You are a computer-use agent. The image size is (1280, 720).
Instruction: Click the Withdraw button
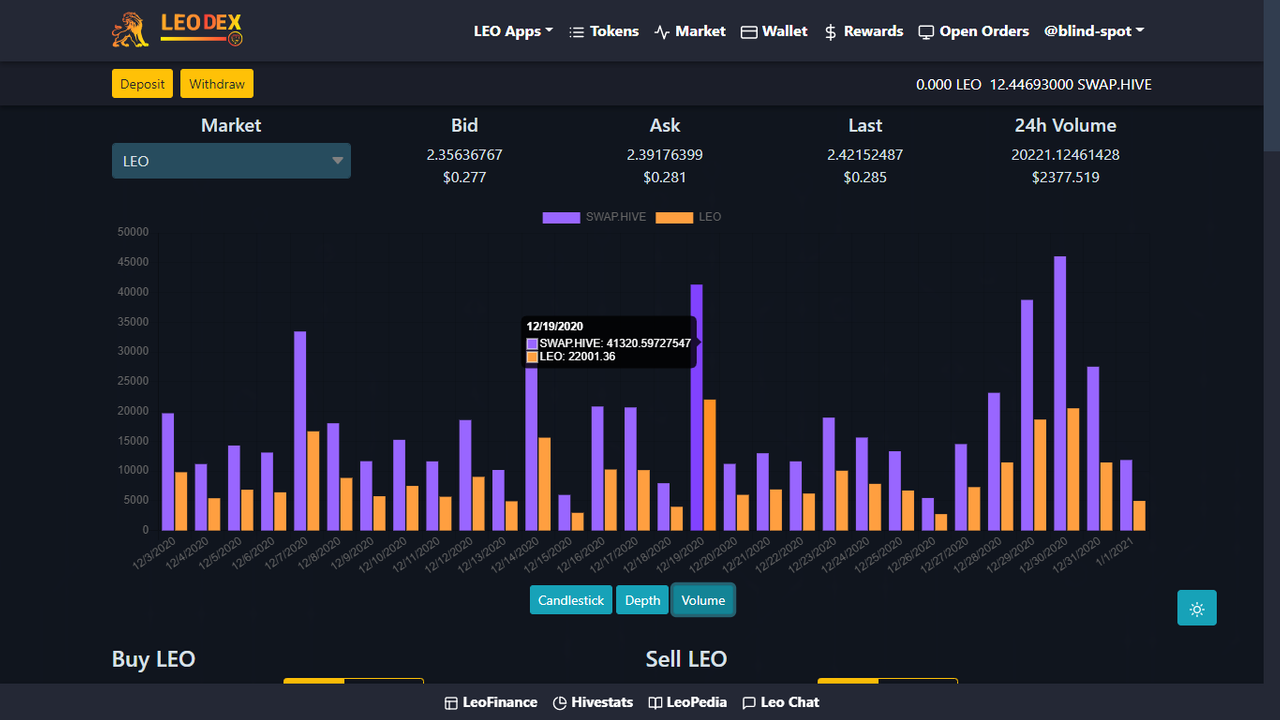pos(217,84)
